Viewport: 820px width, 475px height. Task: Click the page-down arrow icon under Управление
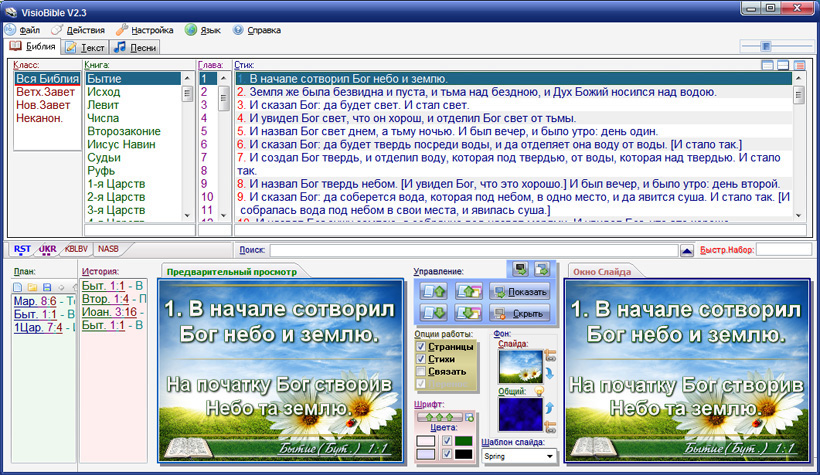pos(430,313)
